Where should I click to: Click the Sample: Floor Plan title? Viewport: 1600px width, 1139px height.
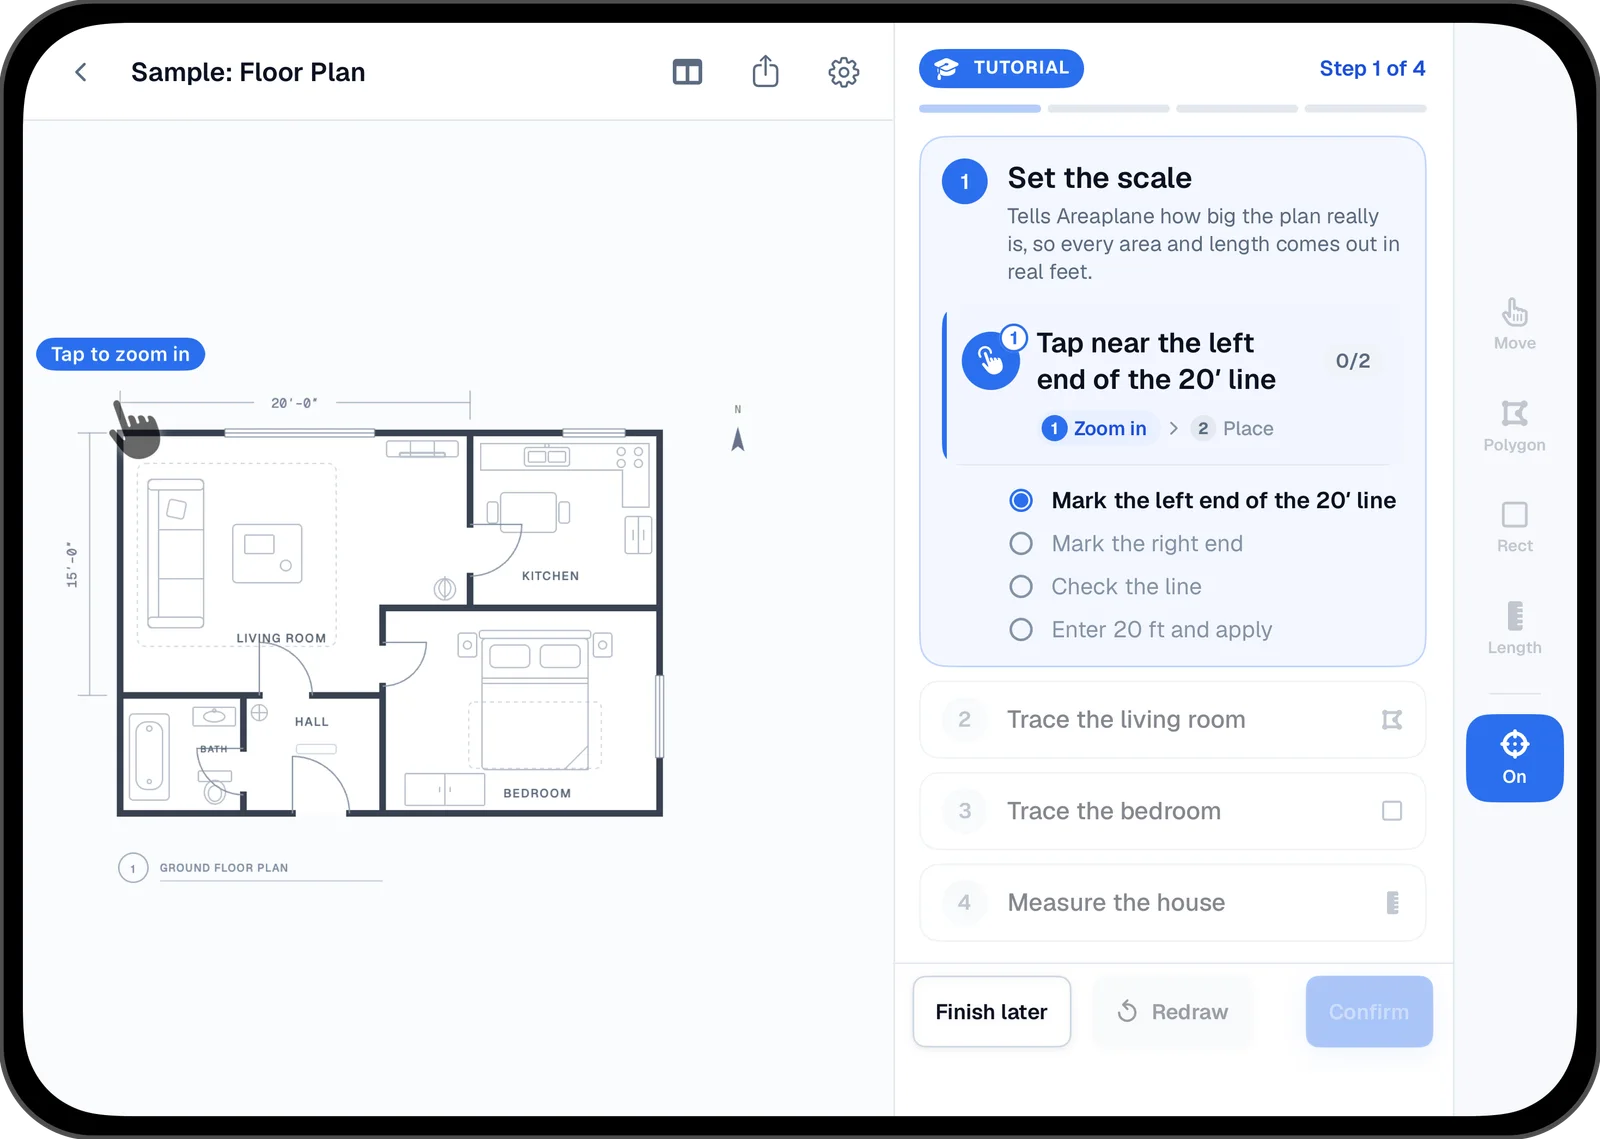pyautogui.click(x=248, y=72)
